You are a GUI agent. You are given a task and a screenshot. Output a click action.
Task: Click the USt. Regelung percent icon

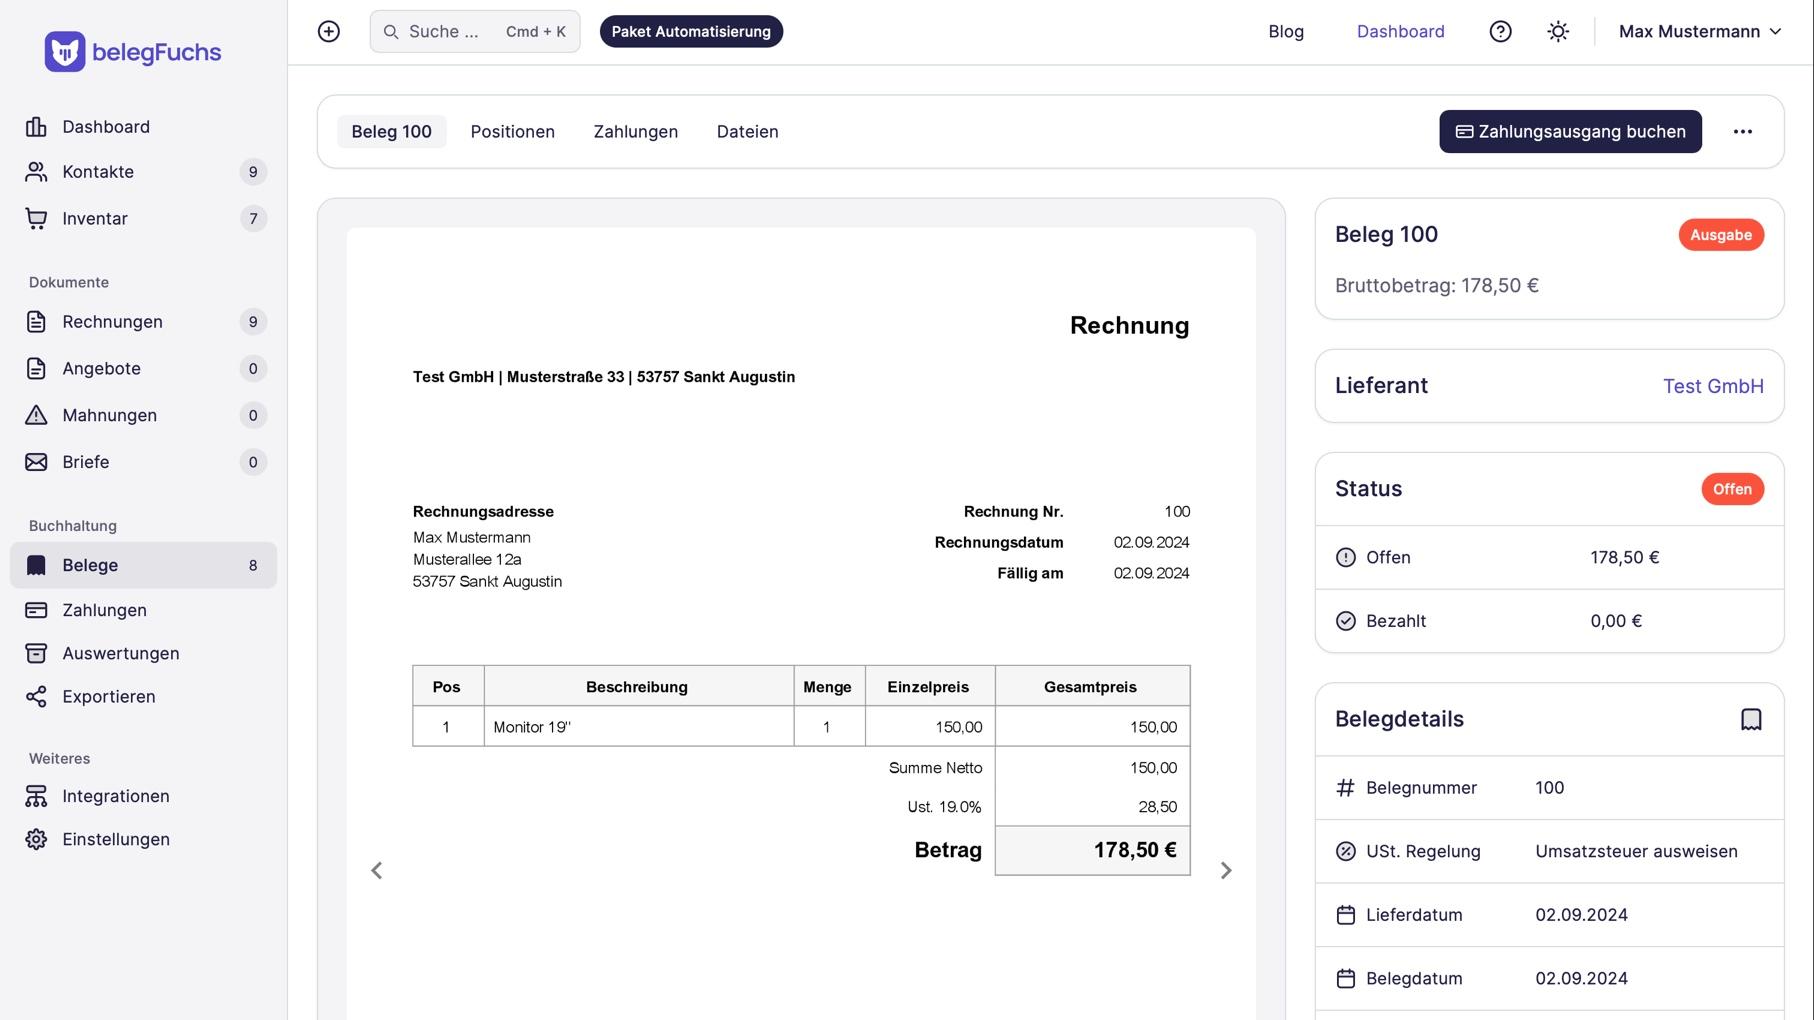[1346, 851]
